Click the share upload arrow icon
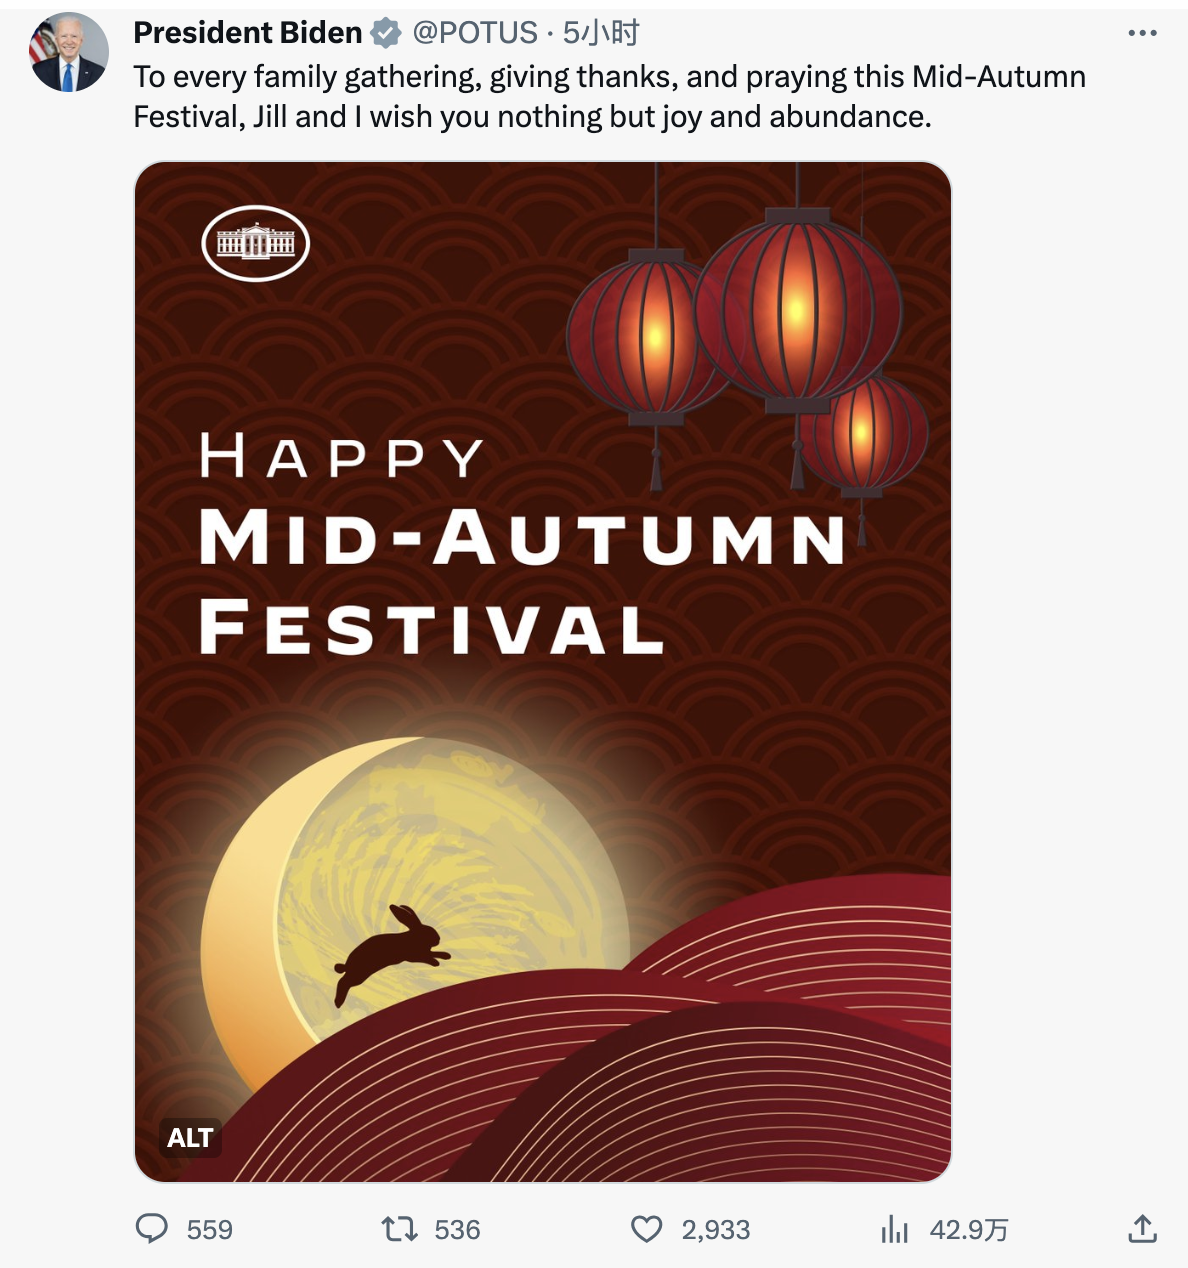The width and height of the screenshot is (1188, 1268). 1142,1228
